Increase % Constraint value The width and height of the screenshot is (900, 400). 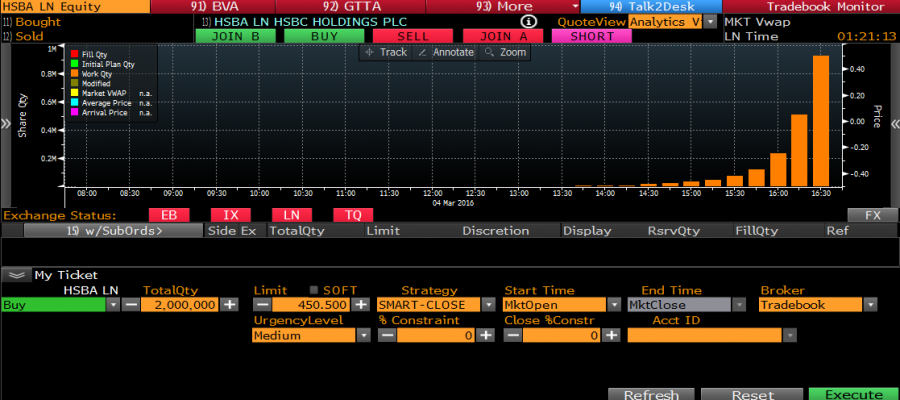coord(486,335)
